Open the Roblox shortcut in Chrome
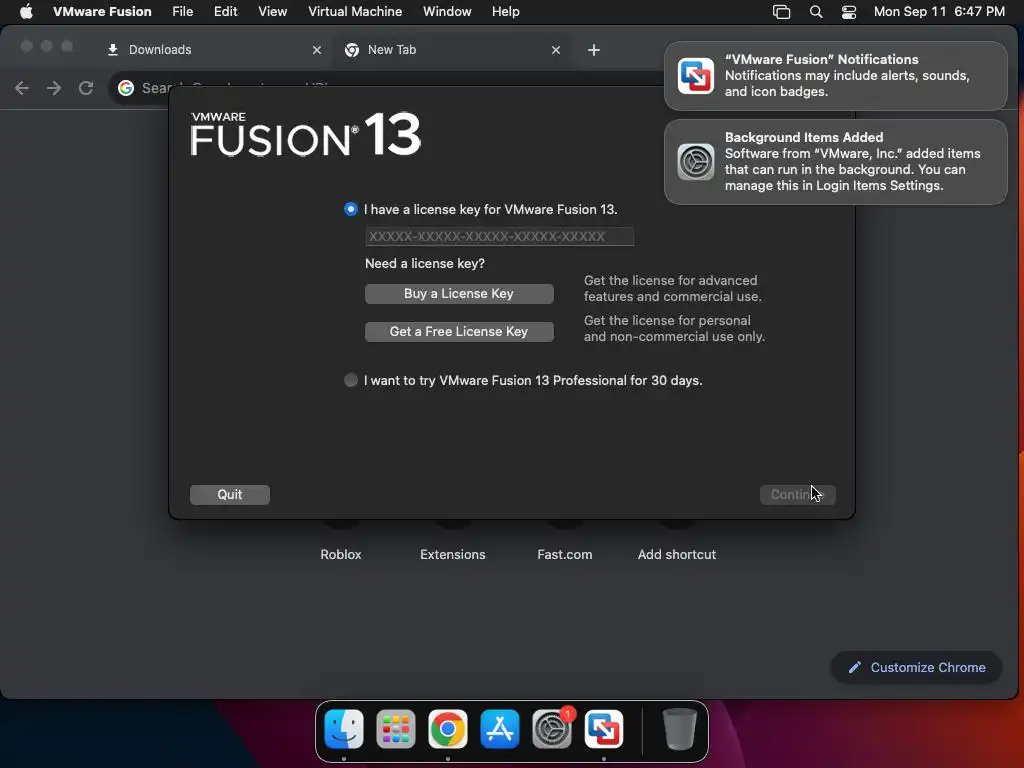Screen dimensions: 1024x768 [x=341, y=554]
